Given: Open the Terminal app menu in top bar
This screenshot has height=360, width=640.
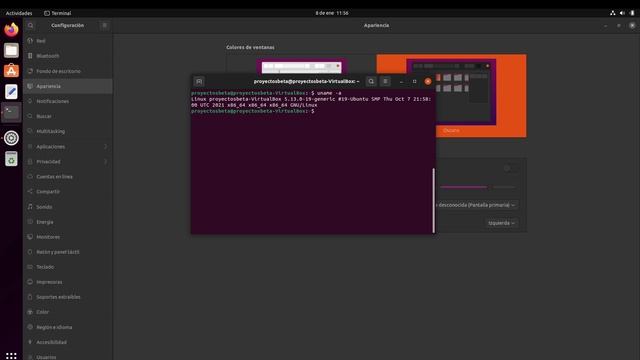Looking at the screenshot, I should [x=58, y=13].
